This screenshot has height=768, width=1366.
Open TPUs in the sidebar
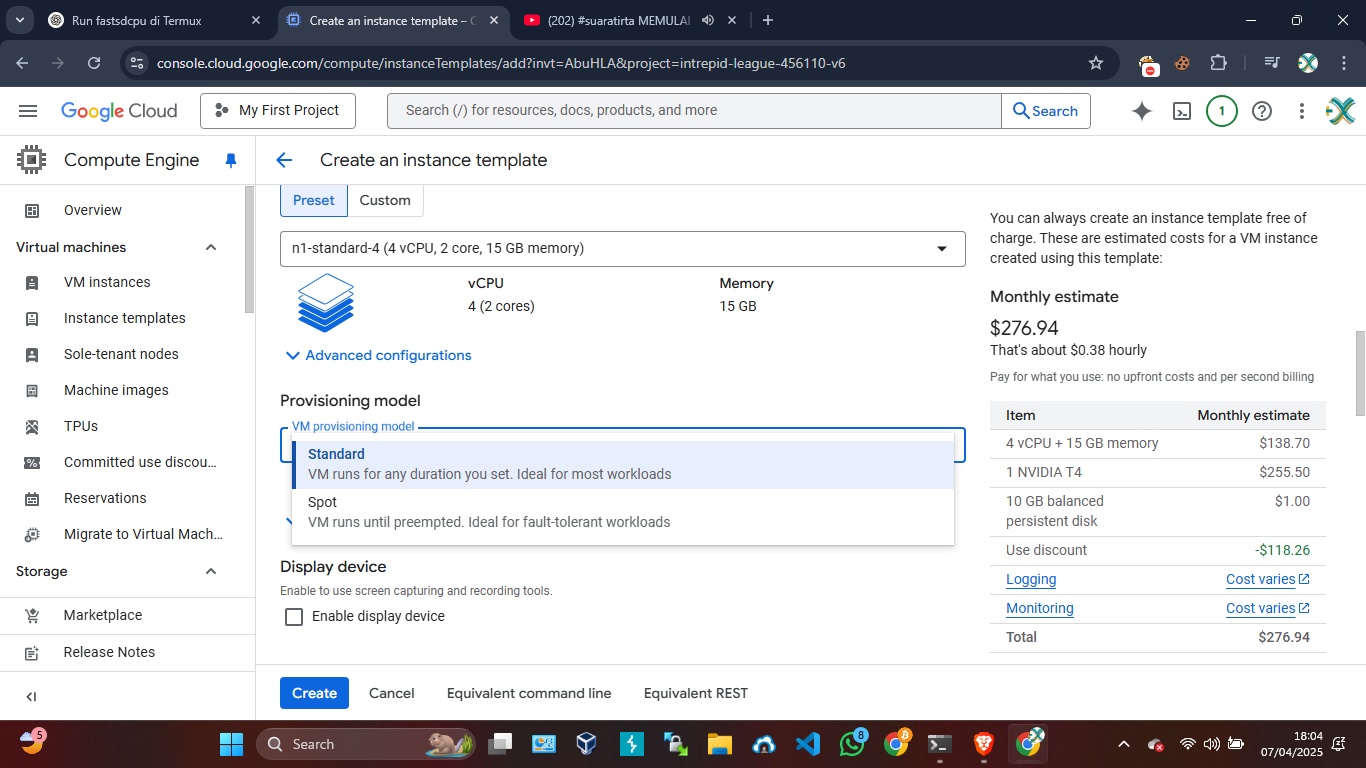click(81, 426)
